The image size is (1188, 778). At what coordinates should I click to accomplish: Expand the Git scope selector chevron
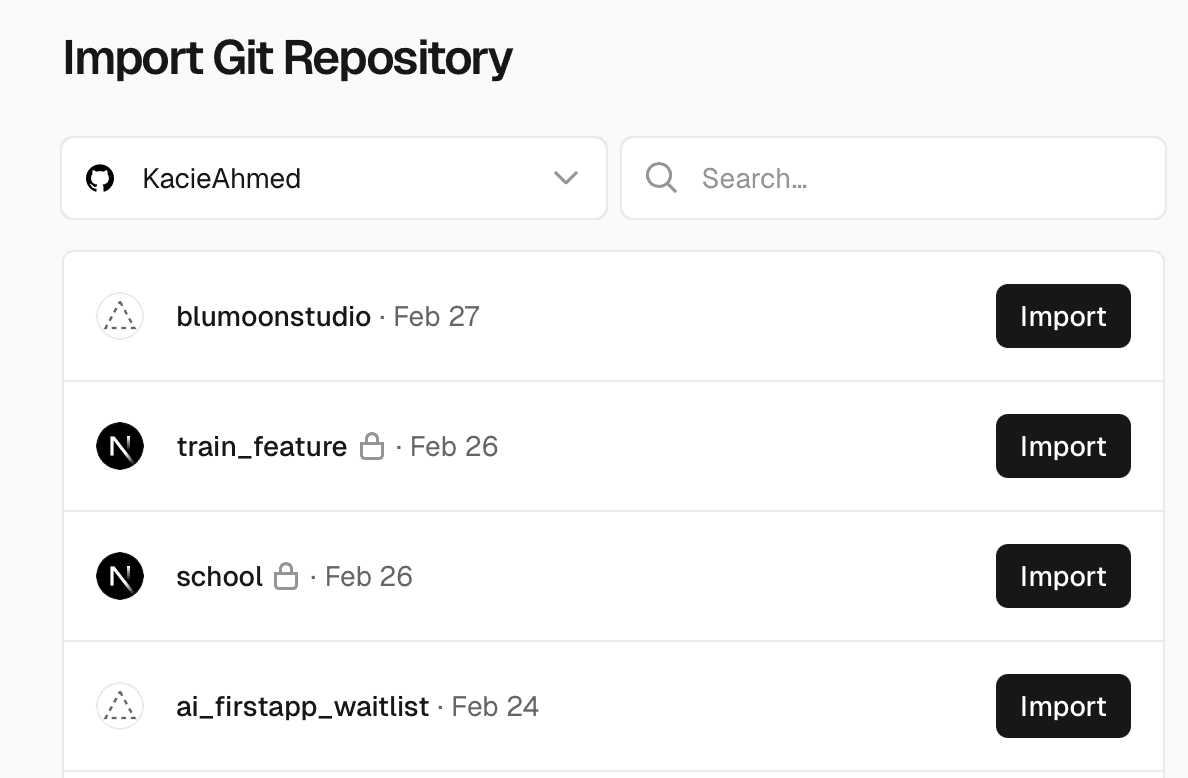tap(566, 178)
